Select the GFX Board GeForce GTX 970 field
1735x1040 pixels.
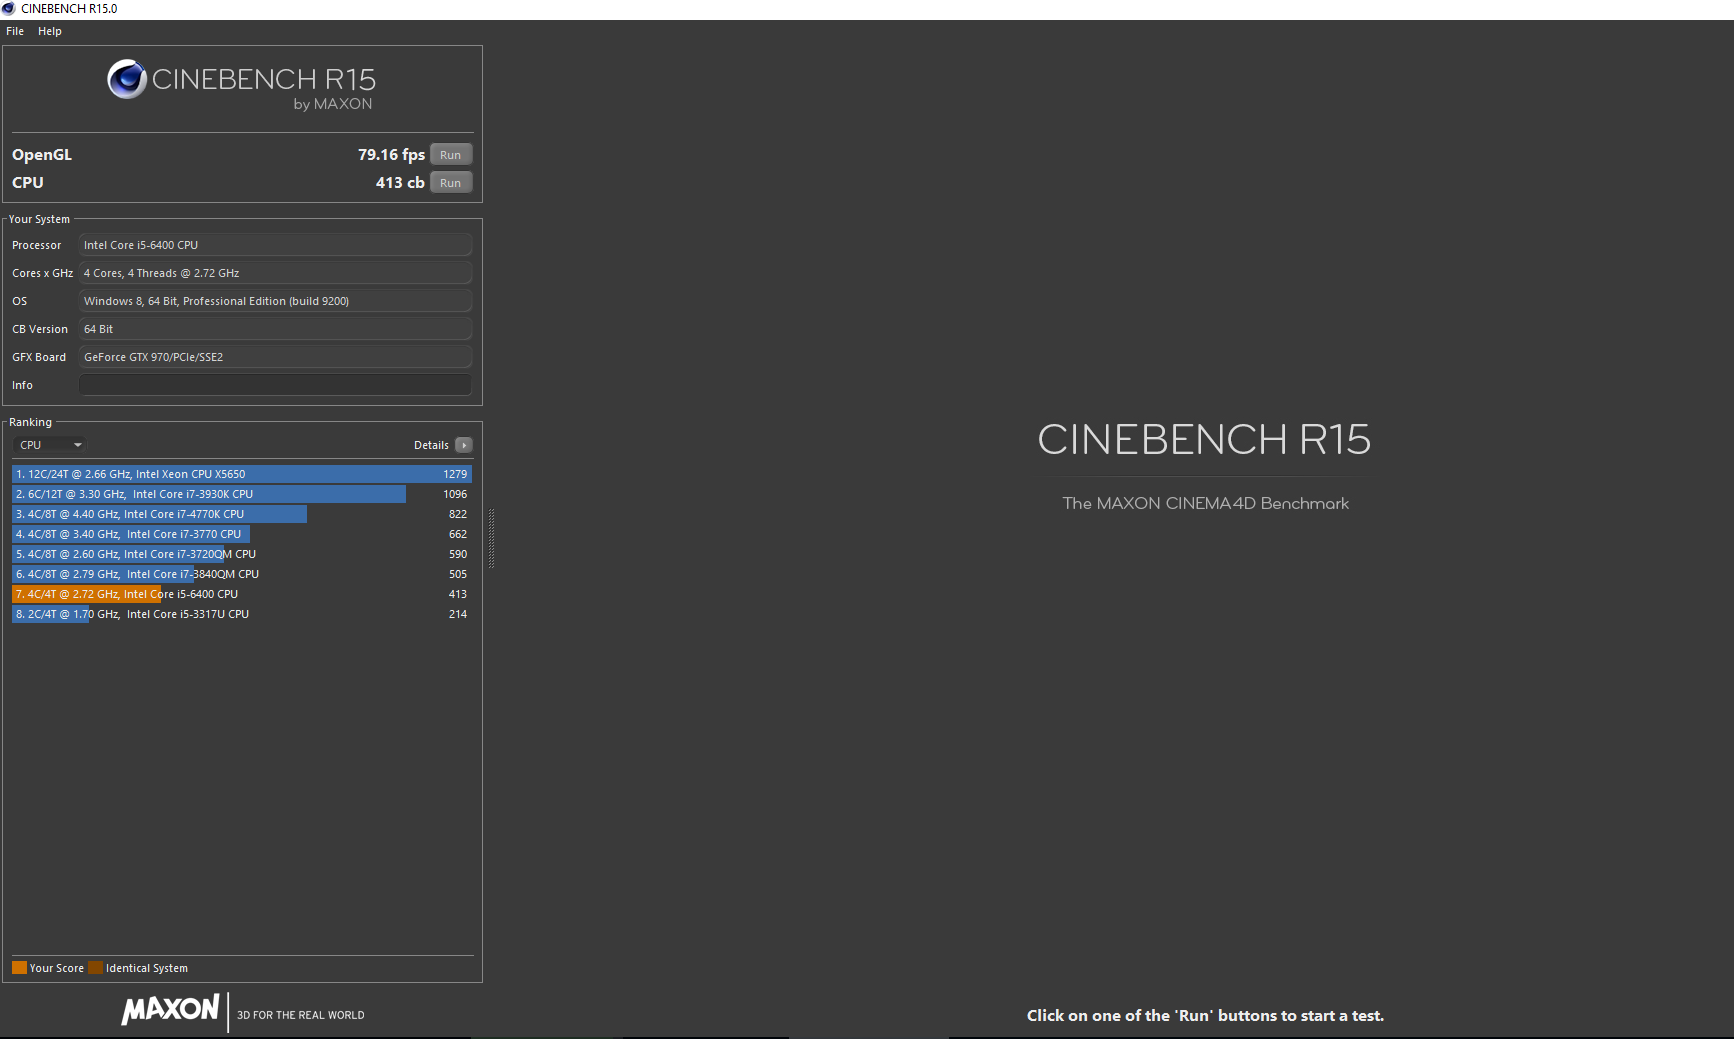(x=275, y=357)
